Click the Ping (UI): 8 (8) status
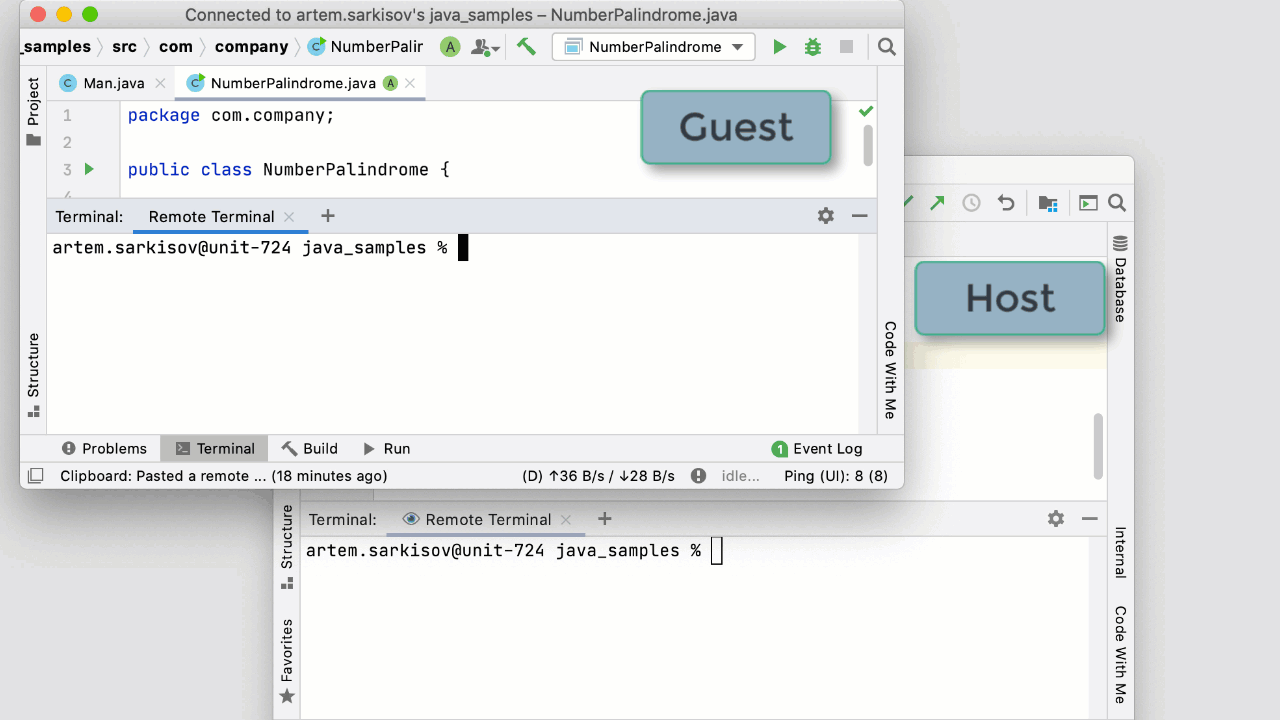This screenshot has height=720, width=1280. click(x=836, y=476)
